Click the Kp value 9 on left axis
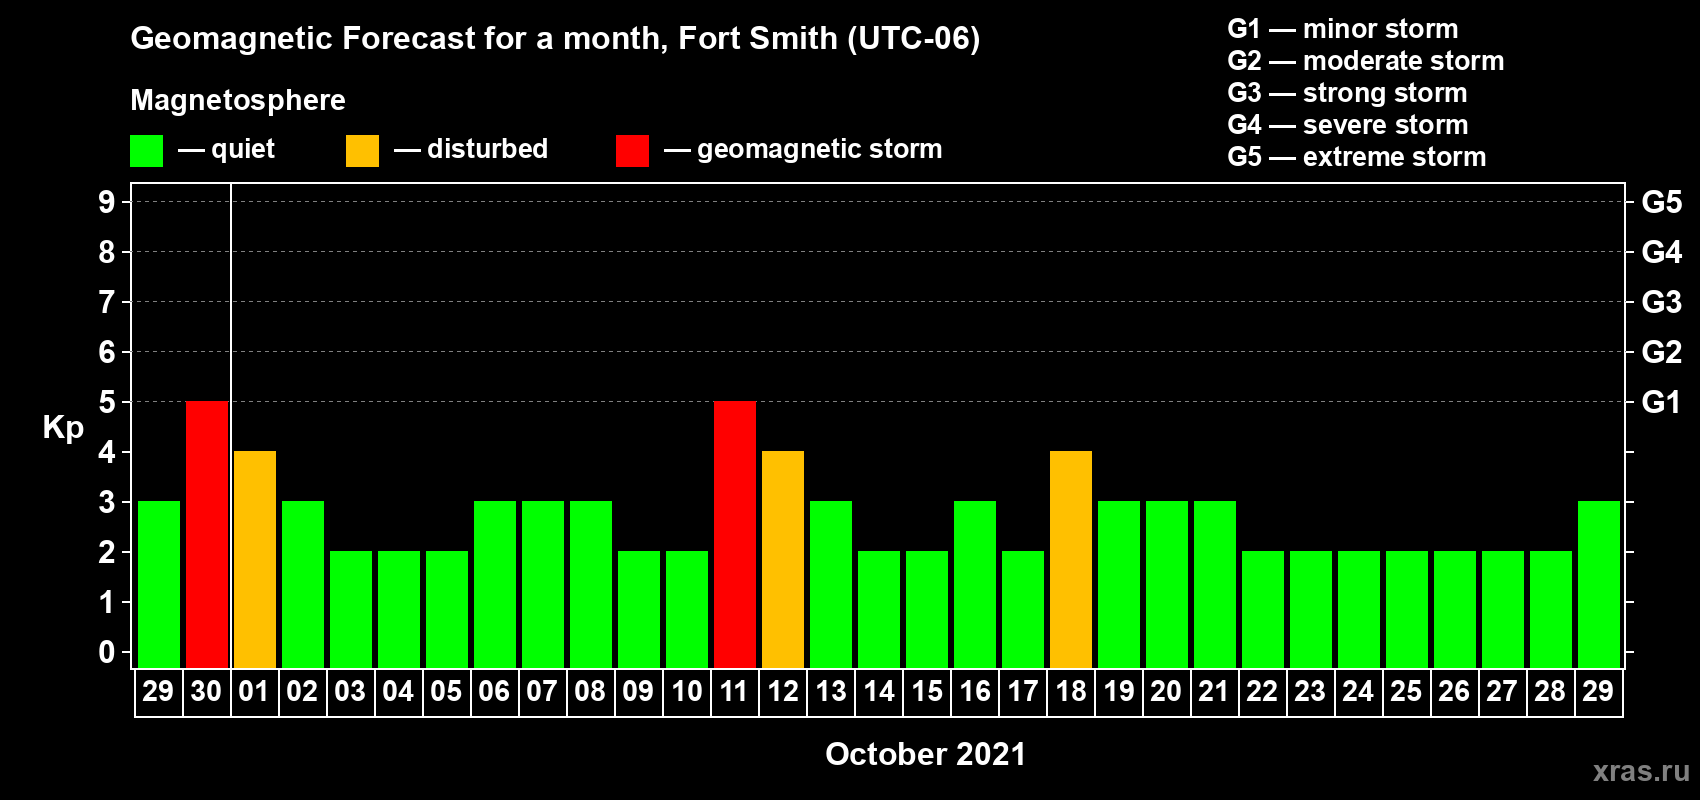This screenshot has height=800, width=1700. (x=107, y=202)
